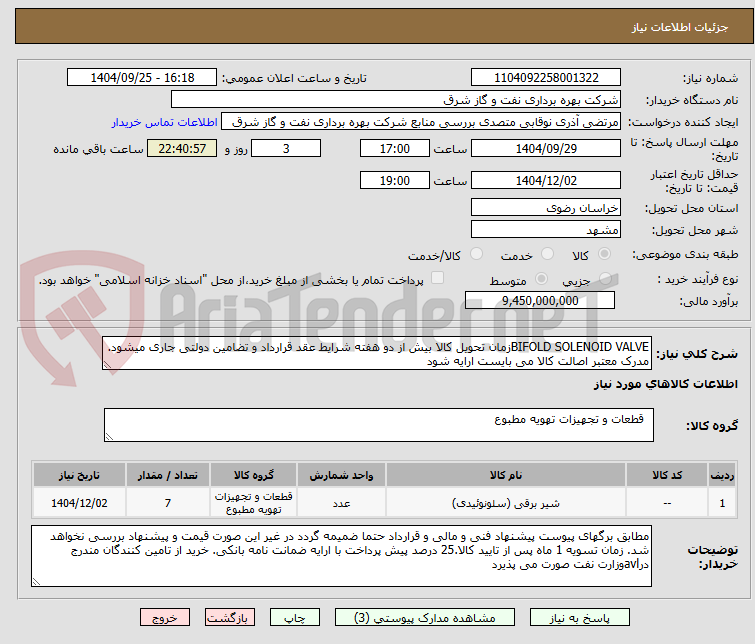Click the برآورد مالی label

point(708,302)
